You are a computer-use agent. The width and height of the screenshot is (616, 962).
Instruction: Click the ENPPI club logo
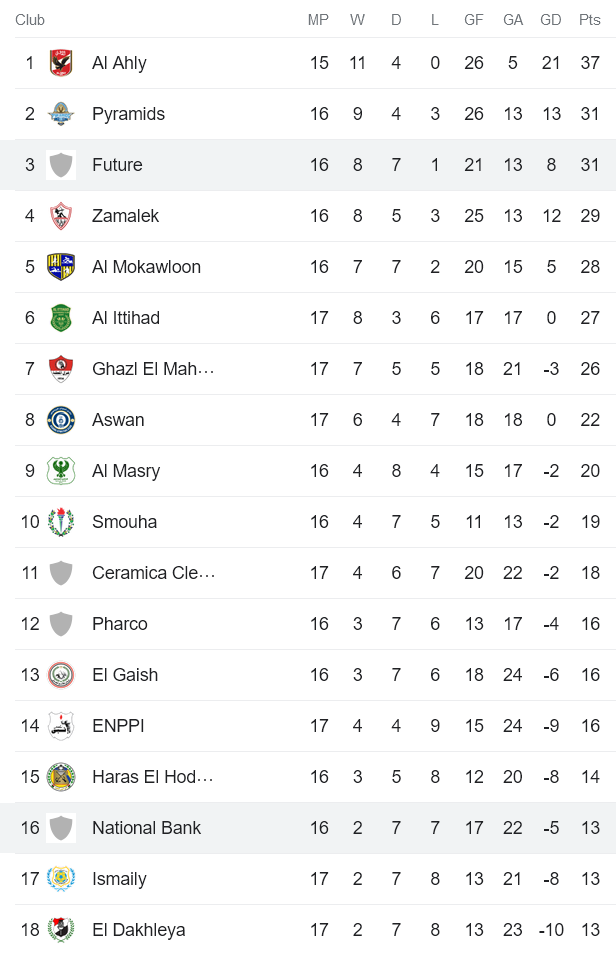(x=61, y=726)
